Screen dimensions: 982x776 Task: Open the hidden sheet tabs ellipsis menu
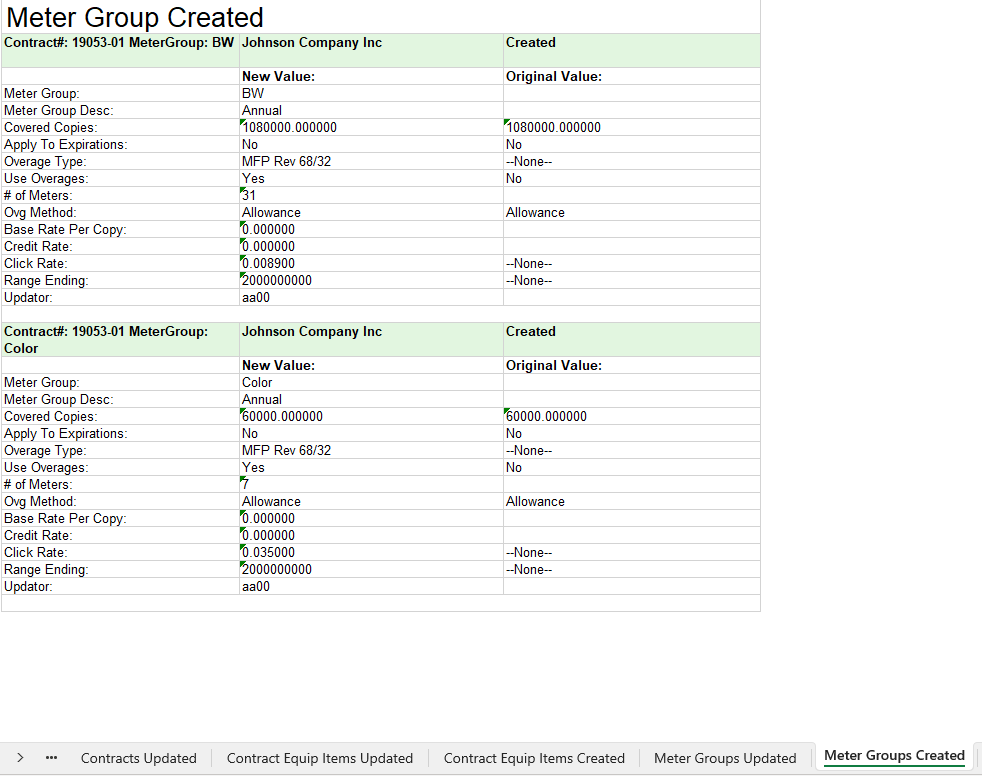click(x=51, y=758)
